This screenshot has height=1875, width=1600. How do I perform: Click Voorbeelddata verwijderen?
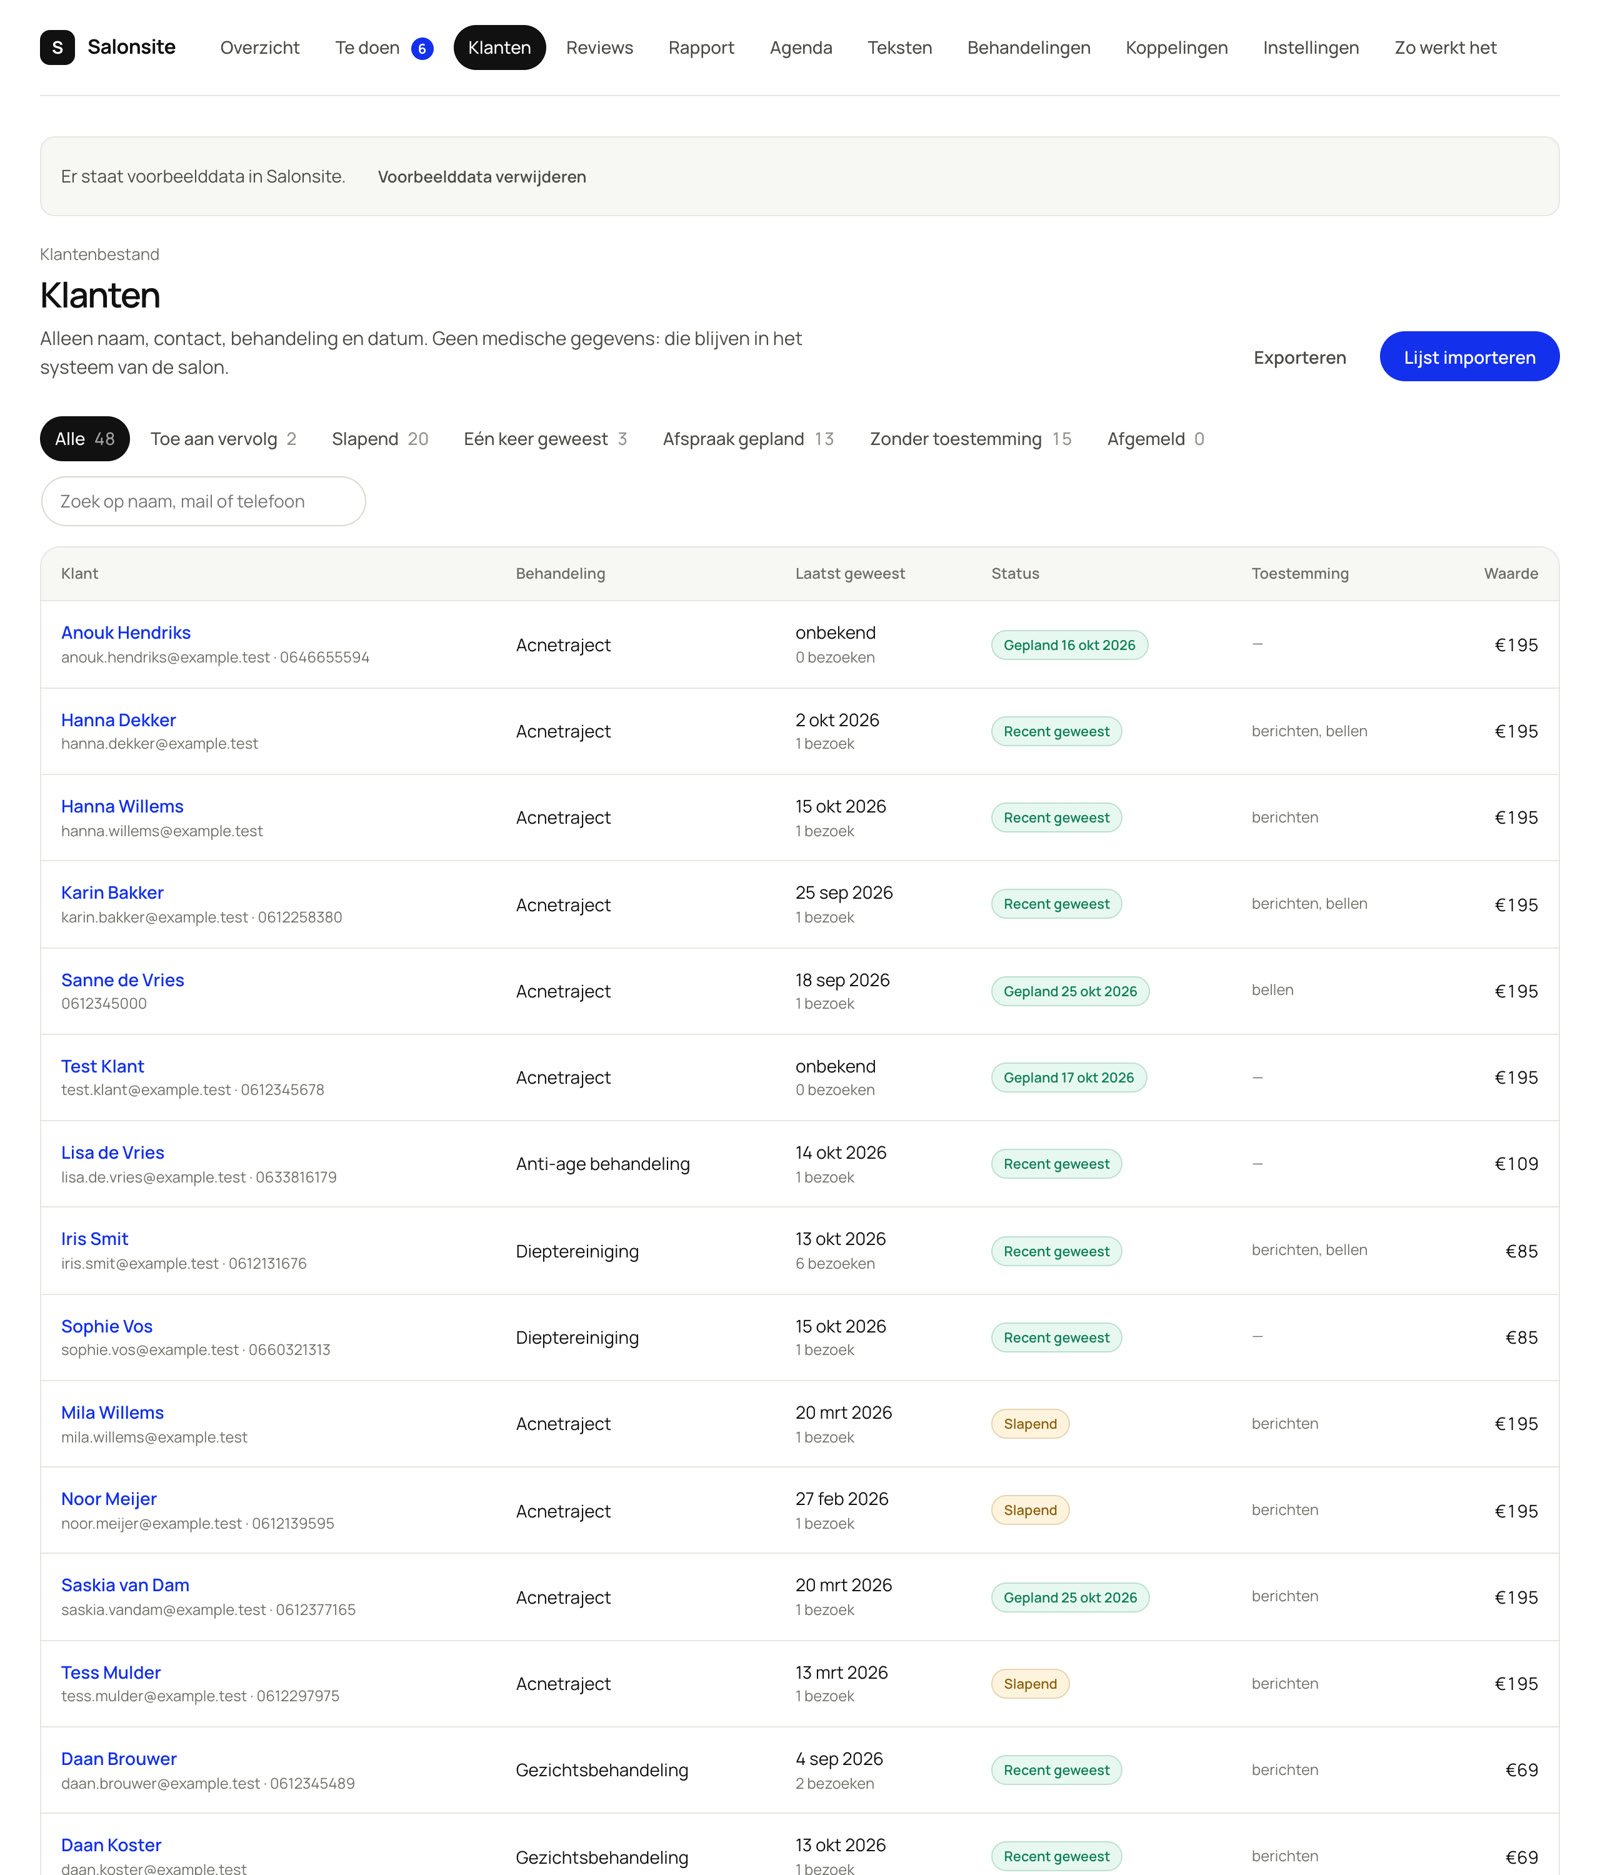pyautogui.click(x=482, y=177)
